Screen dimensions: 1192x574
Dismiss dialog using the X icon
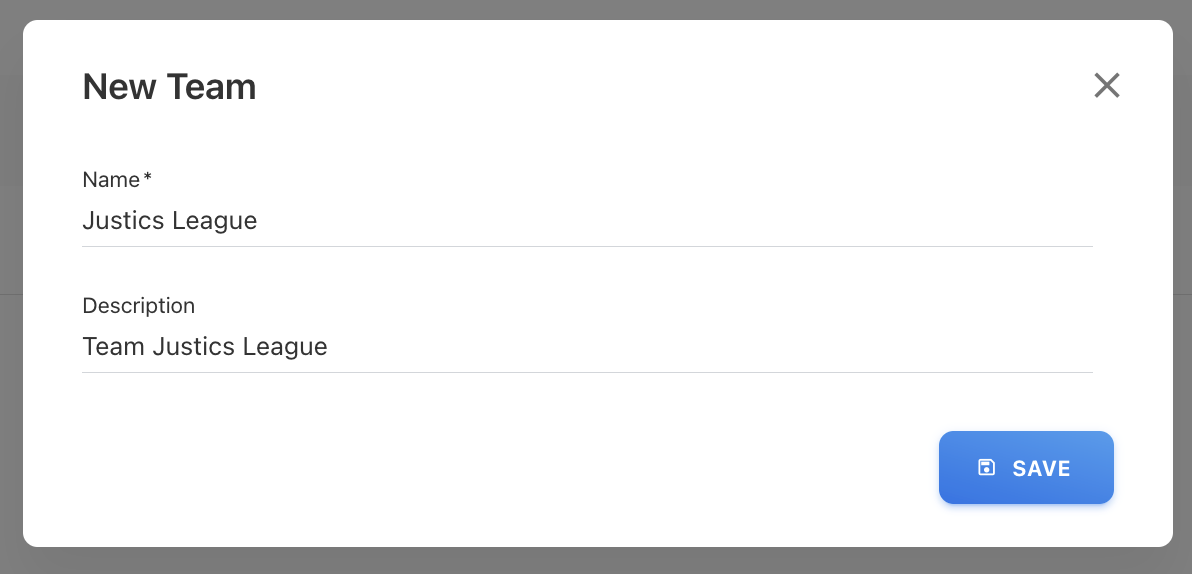coord(1106,86)
